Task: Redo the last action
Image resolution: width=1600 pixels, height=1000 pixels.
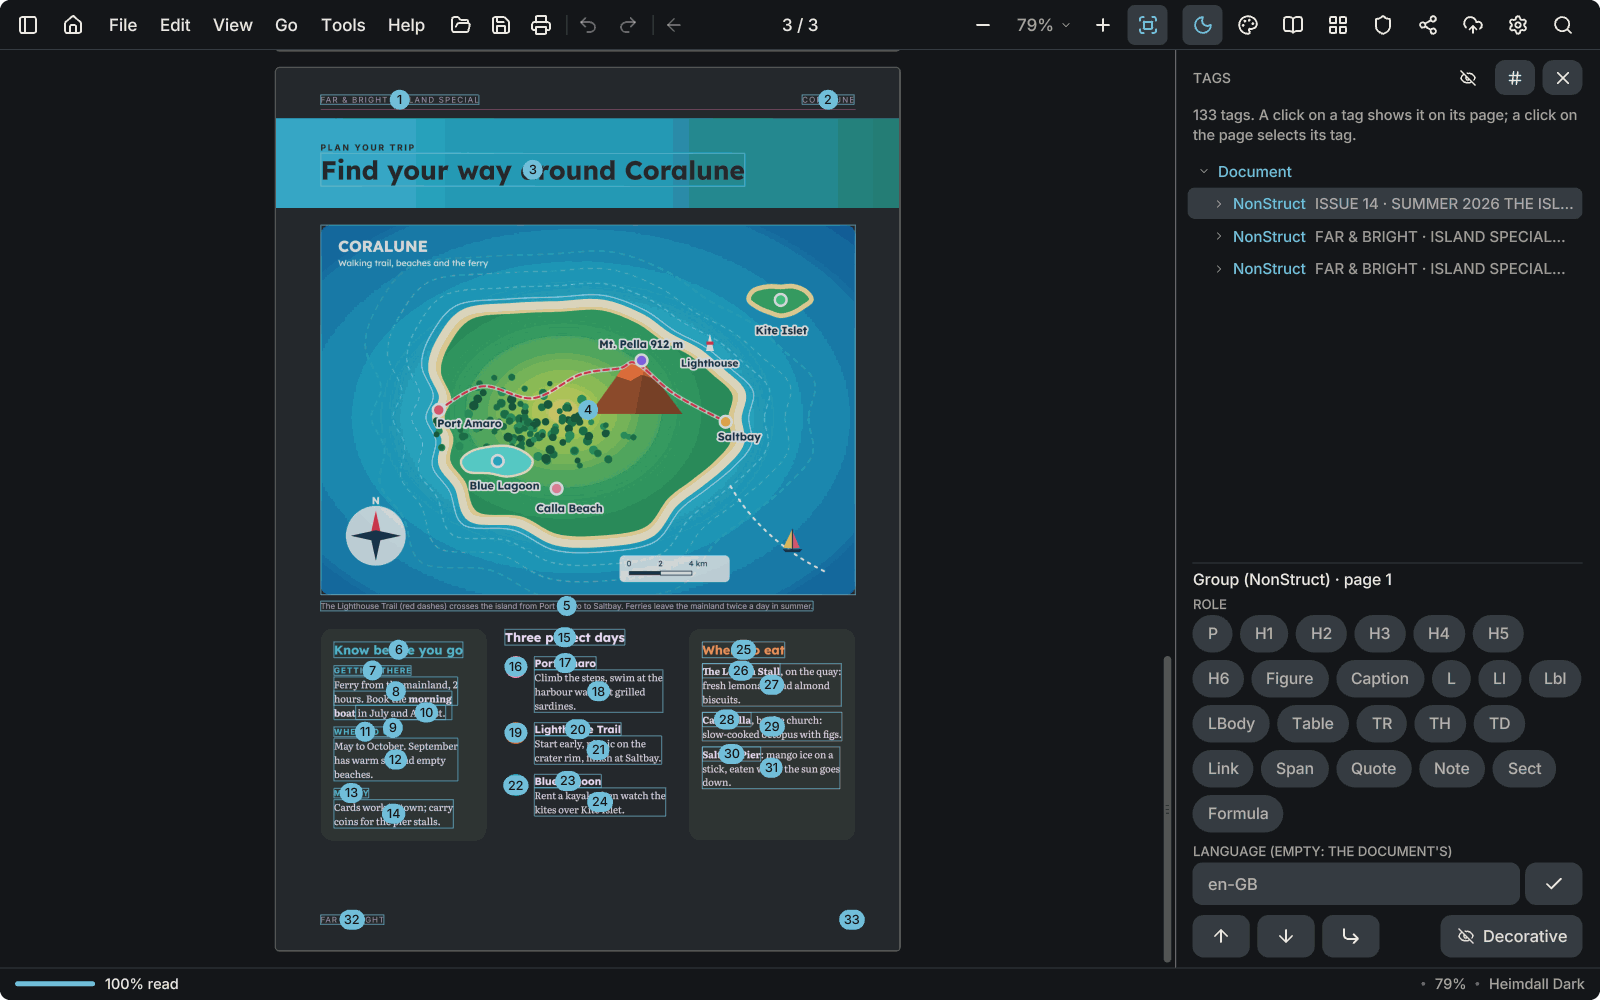Action: click(628, 25)
